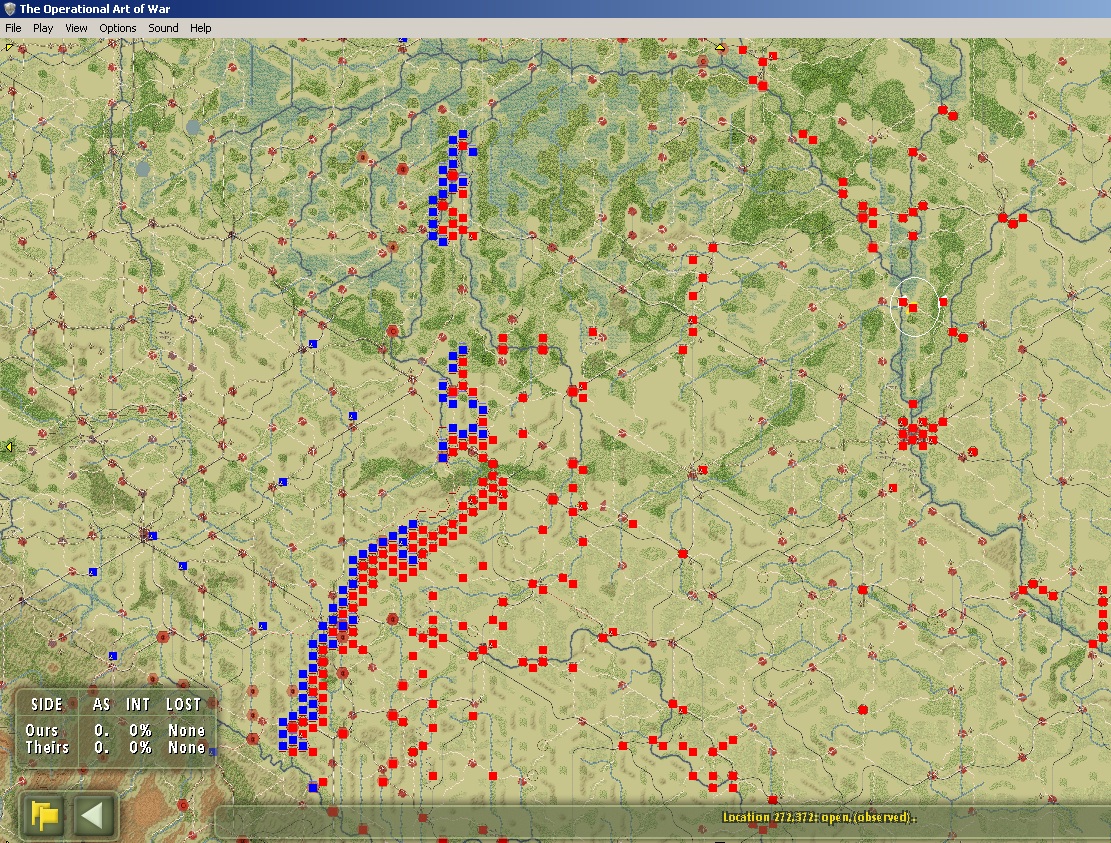
Task: Click the yellow double-flag button
Action: tap(44, 815)
